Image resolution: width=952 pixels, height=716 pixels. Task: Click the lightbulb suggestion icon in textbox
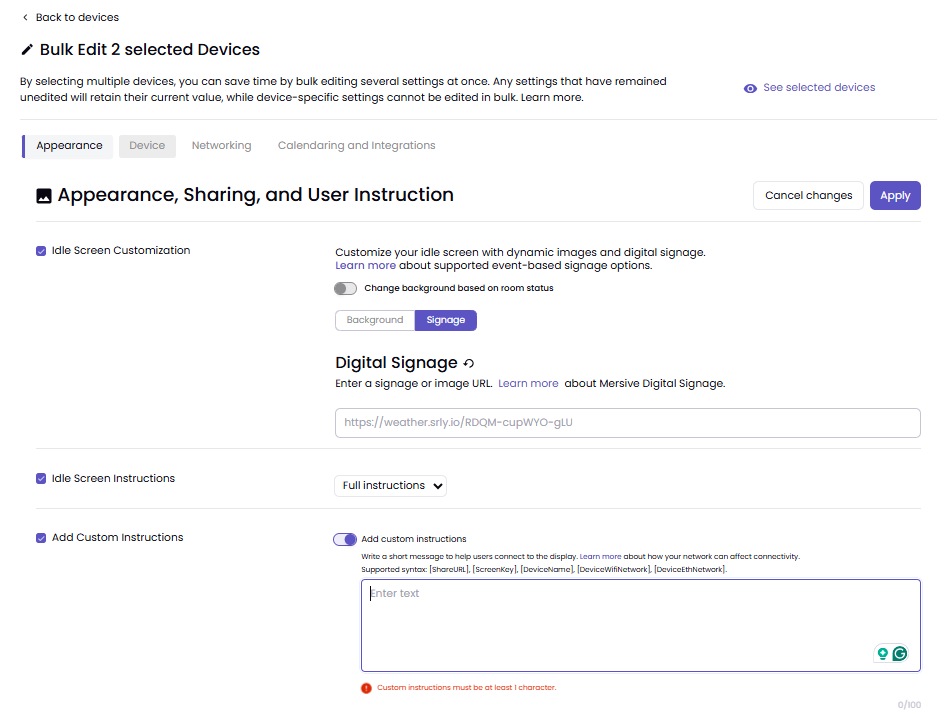(x=883, y=653)
